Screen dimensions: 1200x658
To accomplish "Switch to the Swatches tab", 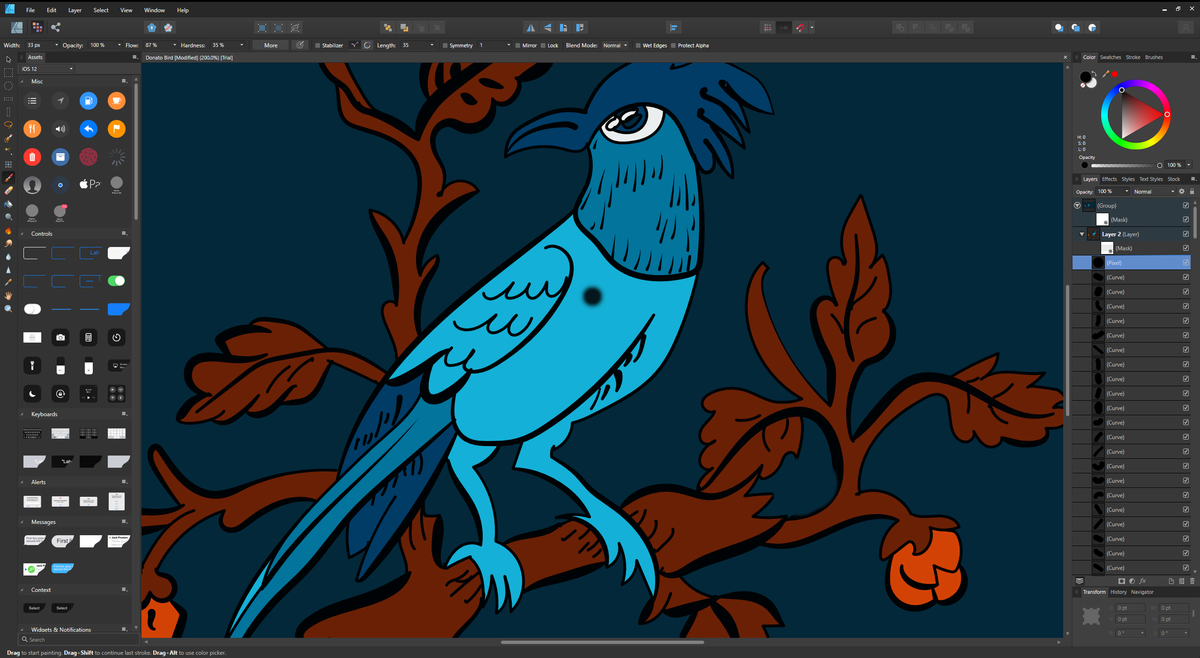I will 1110,57.
